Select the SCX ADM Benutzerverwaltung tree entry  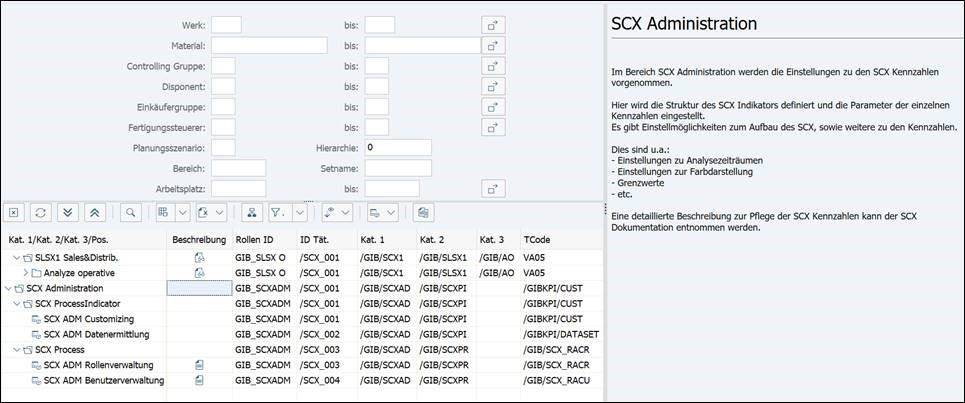(103, 381)
